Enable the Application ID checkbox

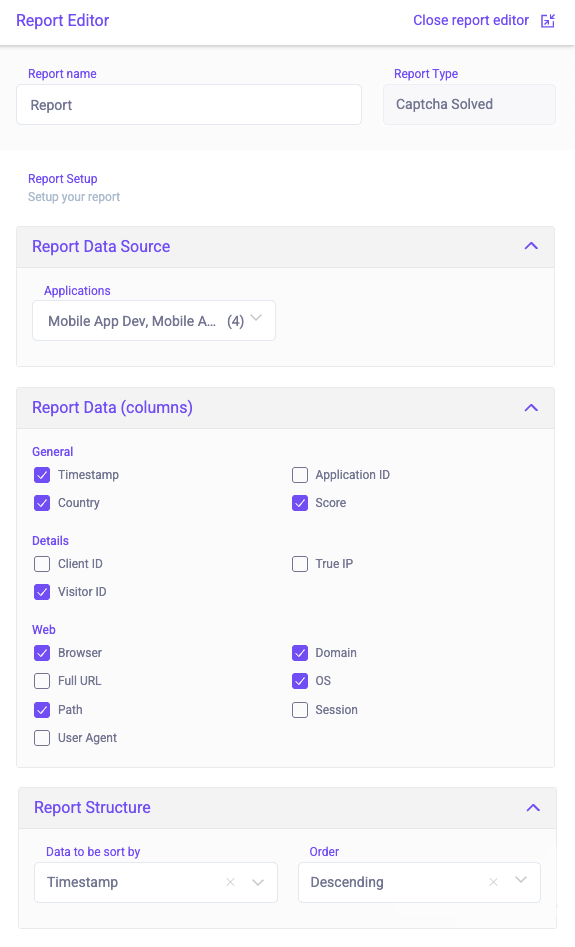point(300,475)
